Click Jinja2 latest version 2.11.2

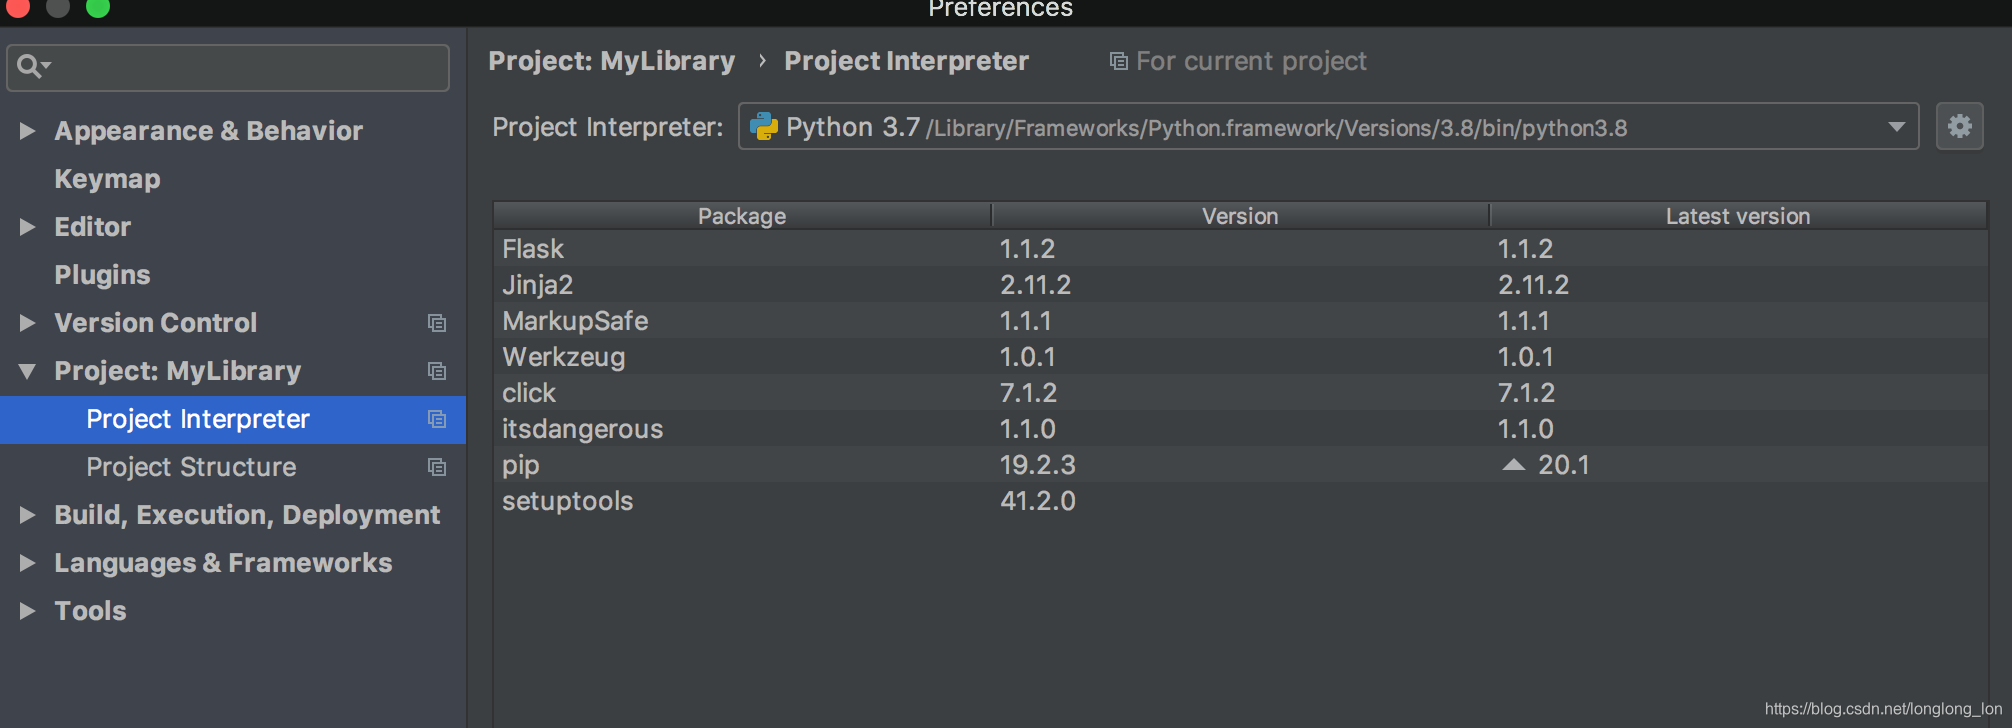point(1533,285)
